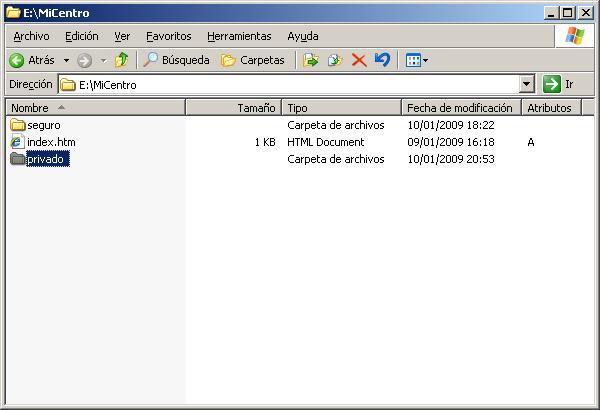Click the green up-folder icon
This screenshot has height=410, width=600.
click(121, 60)
